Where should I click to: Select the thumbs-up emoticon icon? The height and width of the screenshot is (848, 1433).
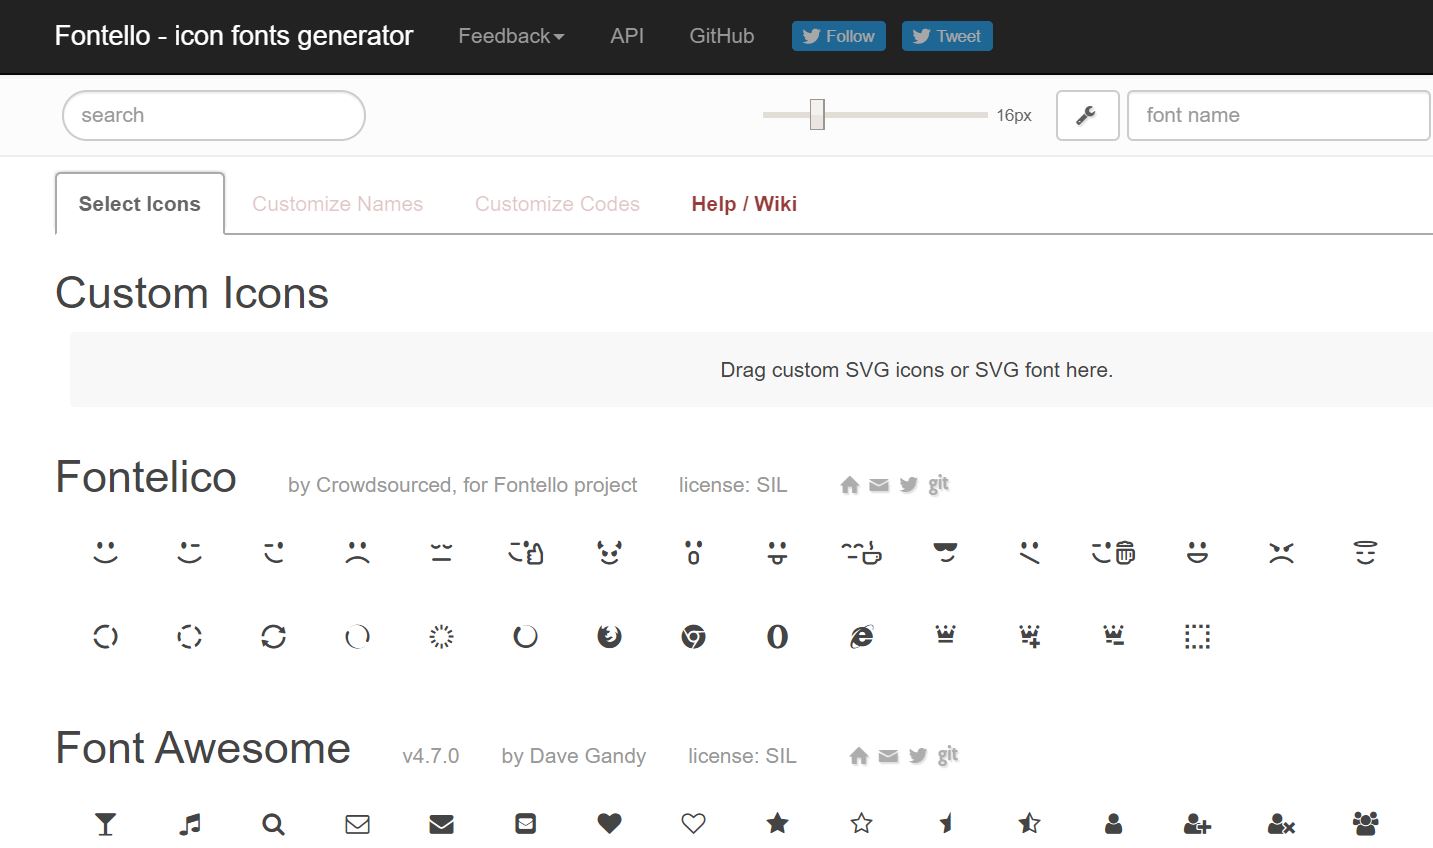tap(526, 552)
